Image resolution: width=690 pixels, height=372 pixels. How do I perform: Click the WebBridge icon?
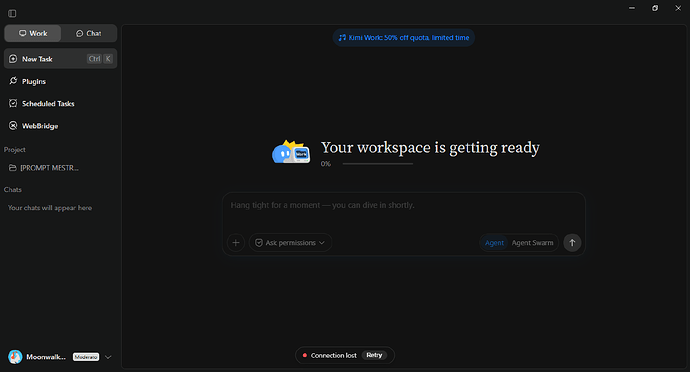click(13, 126)
